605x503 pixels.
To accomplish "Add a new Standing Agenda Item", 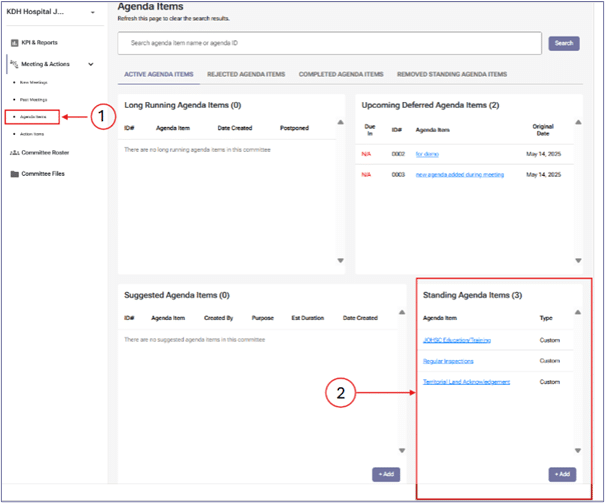I will tap(562, 474).
